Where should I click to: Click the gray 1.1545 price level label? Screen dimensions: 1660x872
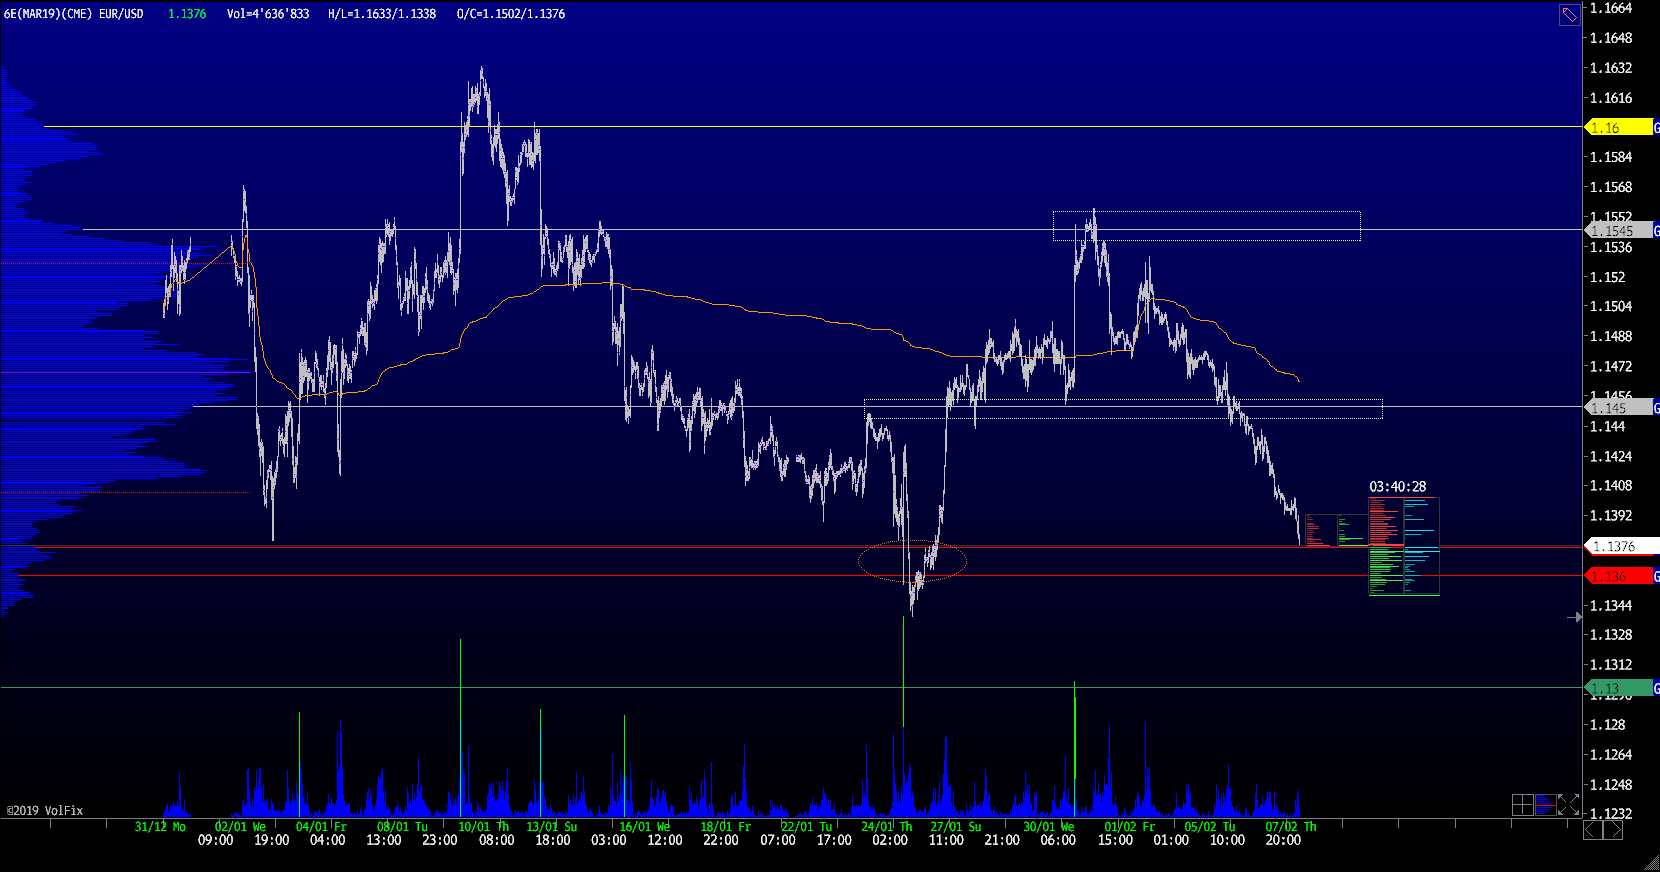pos(1618,231)
